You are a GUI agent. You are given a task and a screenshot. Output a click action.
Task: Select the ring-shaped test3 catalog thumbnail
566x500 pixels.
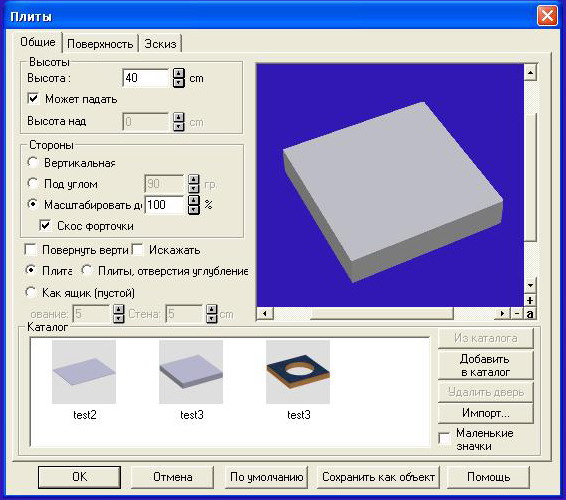(x=298, y=372)
